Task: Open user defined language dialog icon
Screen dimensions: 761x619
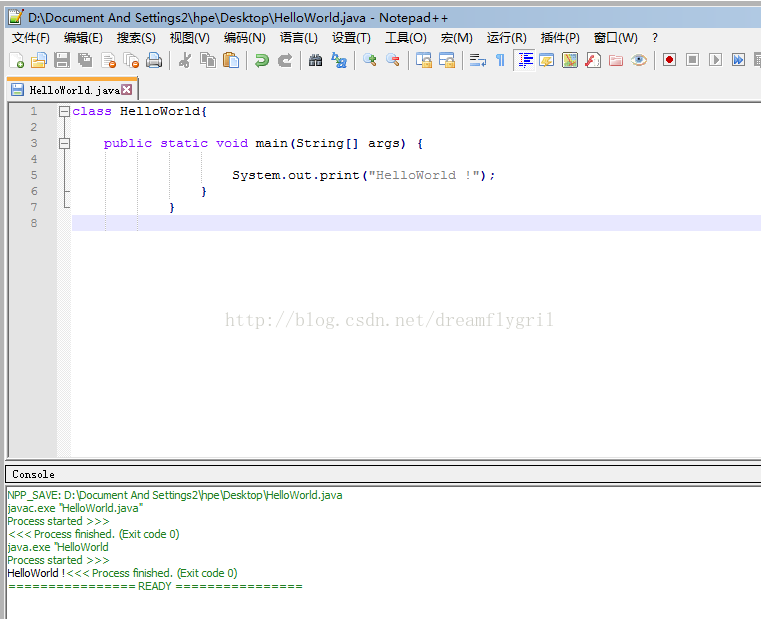Action: [547, 60]
